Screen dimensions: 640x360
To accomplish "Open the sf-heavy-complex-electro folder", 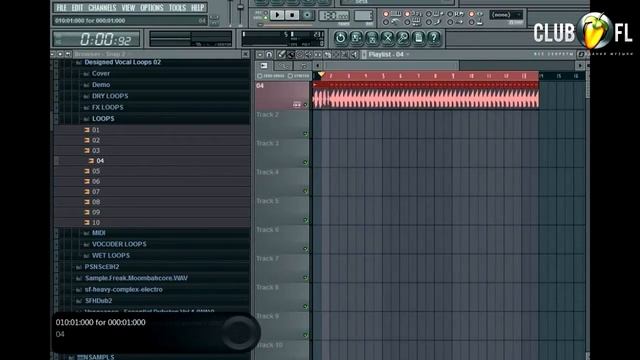I will pyautogui.click(x=124, y=289).
